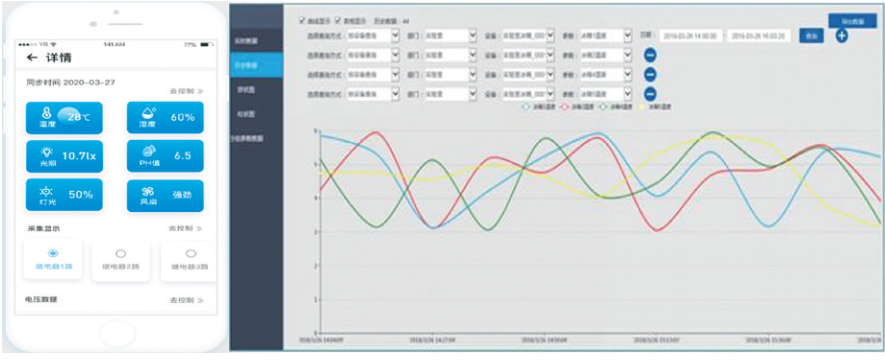Click the export data button at top right

[x=852, y=20]
